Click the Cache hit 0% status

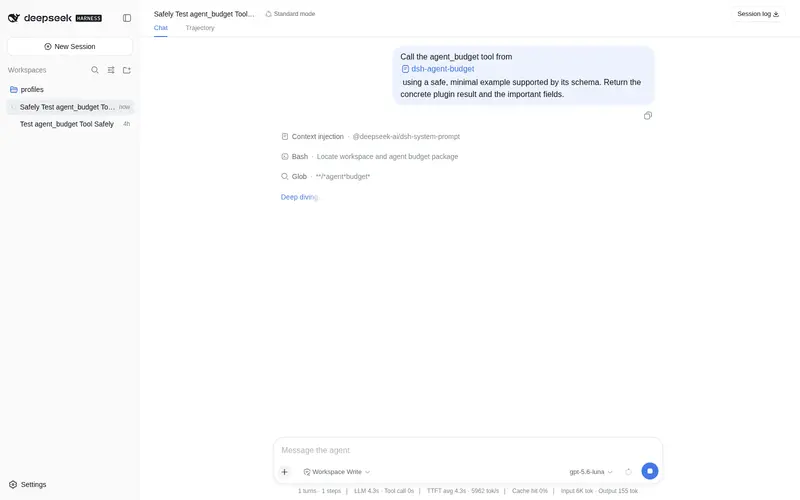[530, 491]
